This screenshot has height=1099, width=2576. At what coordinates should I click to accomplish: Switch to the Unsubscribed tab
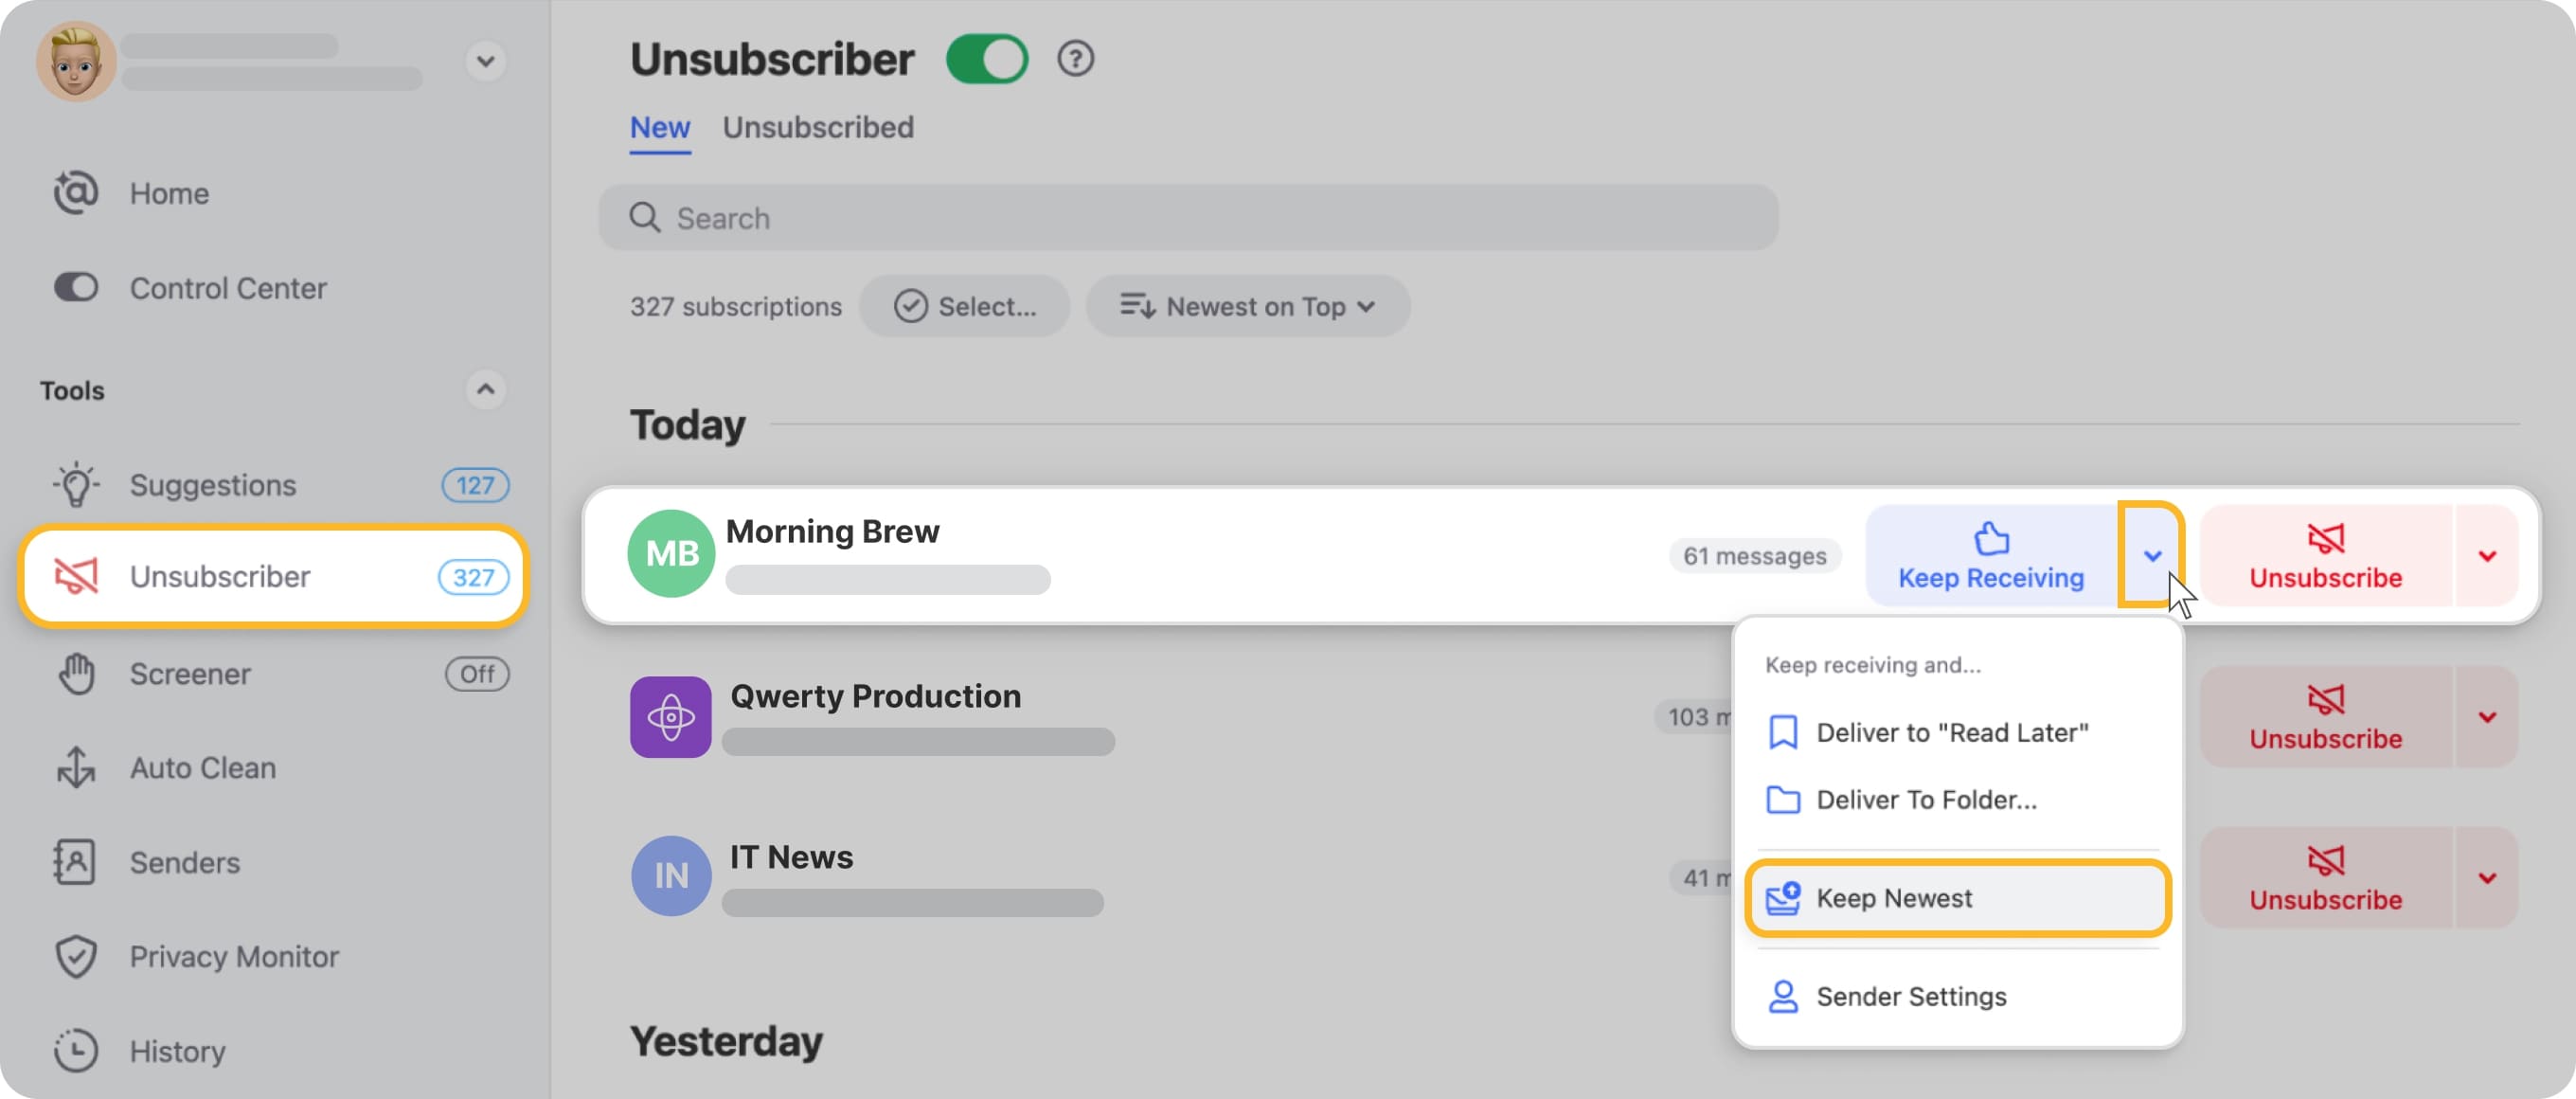818,127
